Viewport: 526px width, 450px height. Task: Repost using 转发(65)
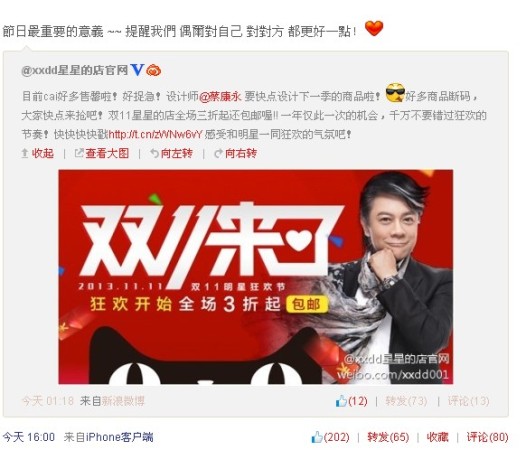coord(388,437)
